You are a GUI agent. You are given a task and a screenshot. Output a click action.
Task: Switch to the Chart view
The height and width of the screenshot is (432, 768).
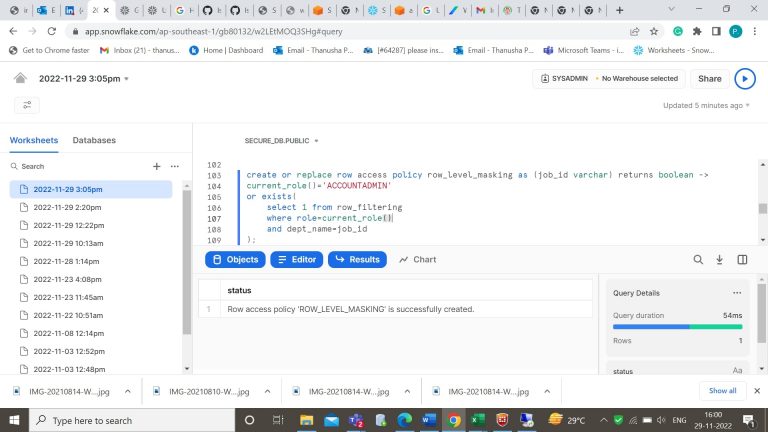coord(417,260)
